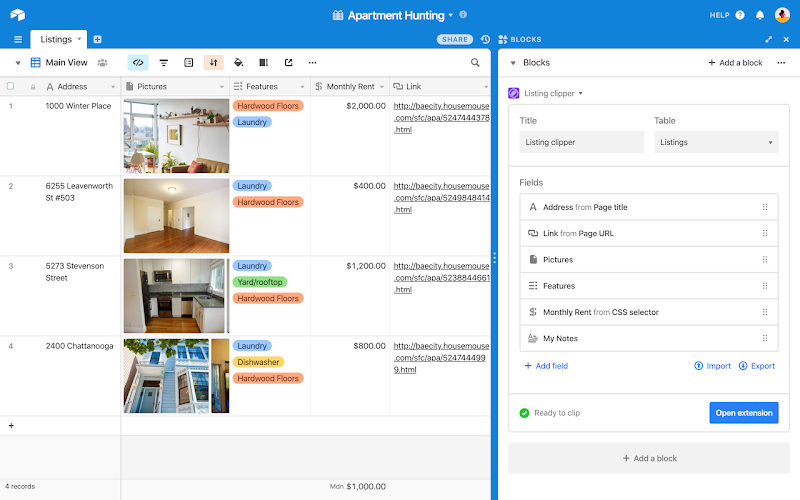The width and height of the screenshot is (800, 500).
Task: Open Apartment Hunting base title dropdown
Action: point(451,15)
